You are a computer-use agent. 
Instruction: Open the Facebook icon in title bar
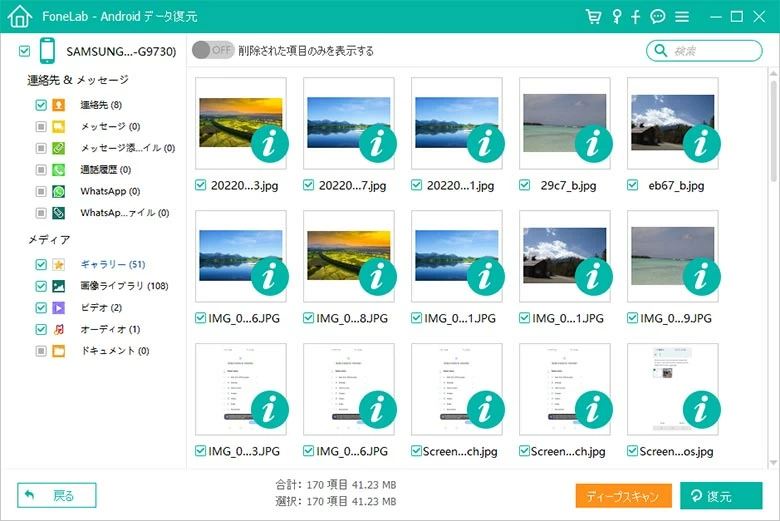coord(636,17)
